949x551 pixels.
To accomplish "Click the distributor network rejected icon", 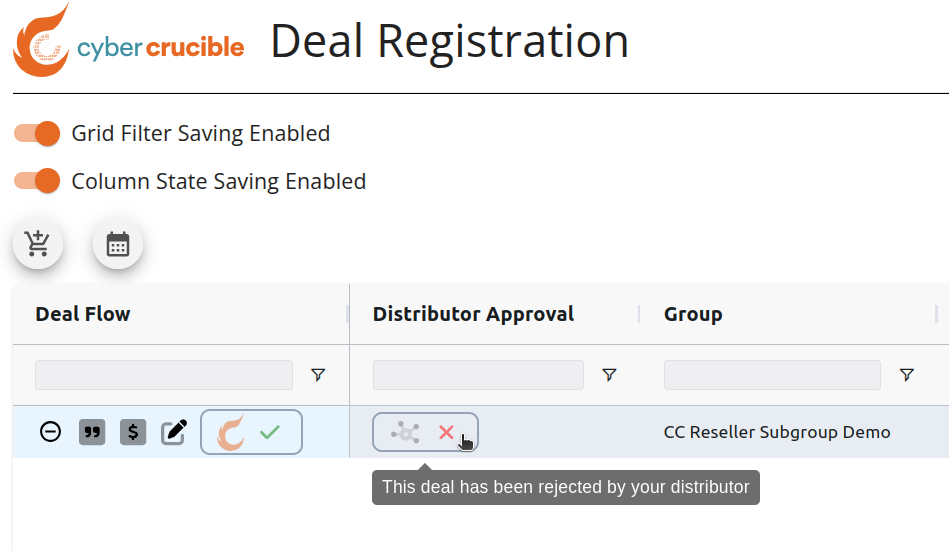I will pos(405,432).
